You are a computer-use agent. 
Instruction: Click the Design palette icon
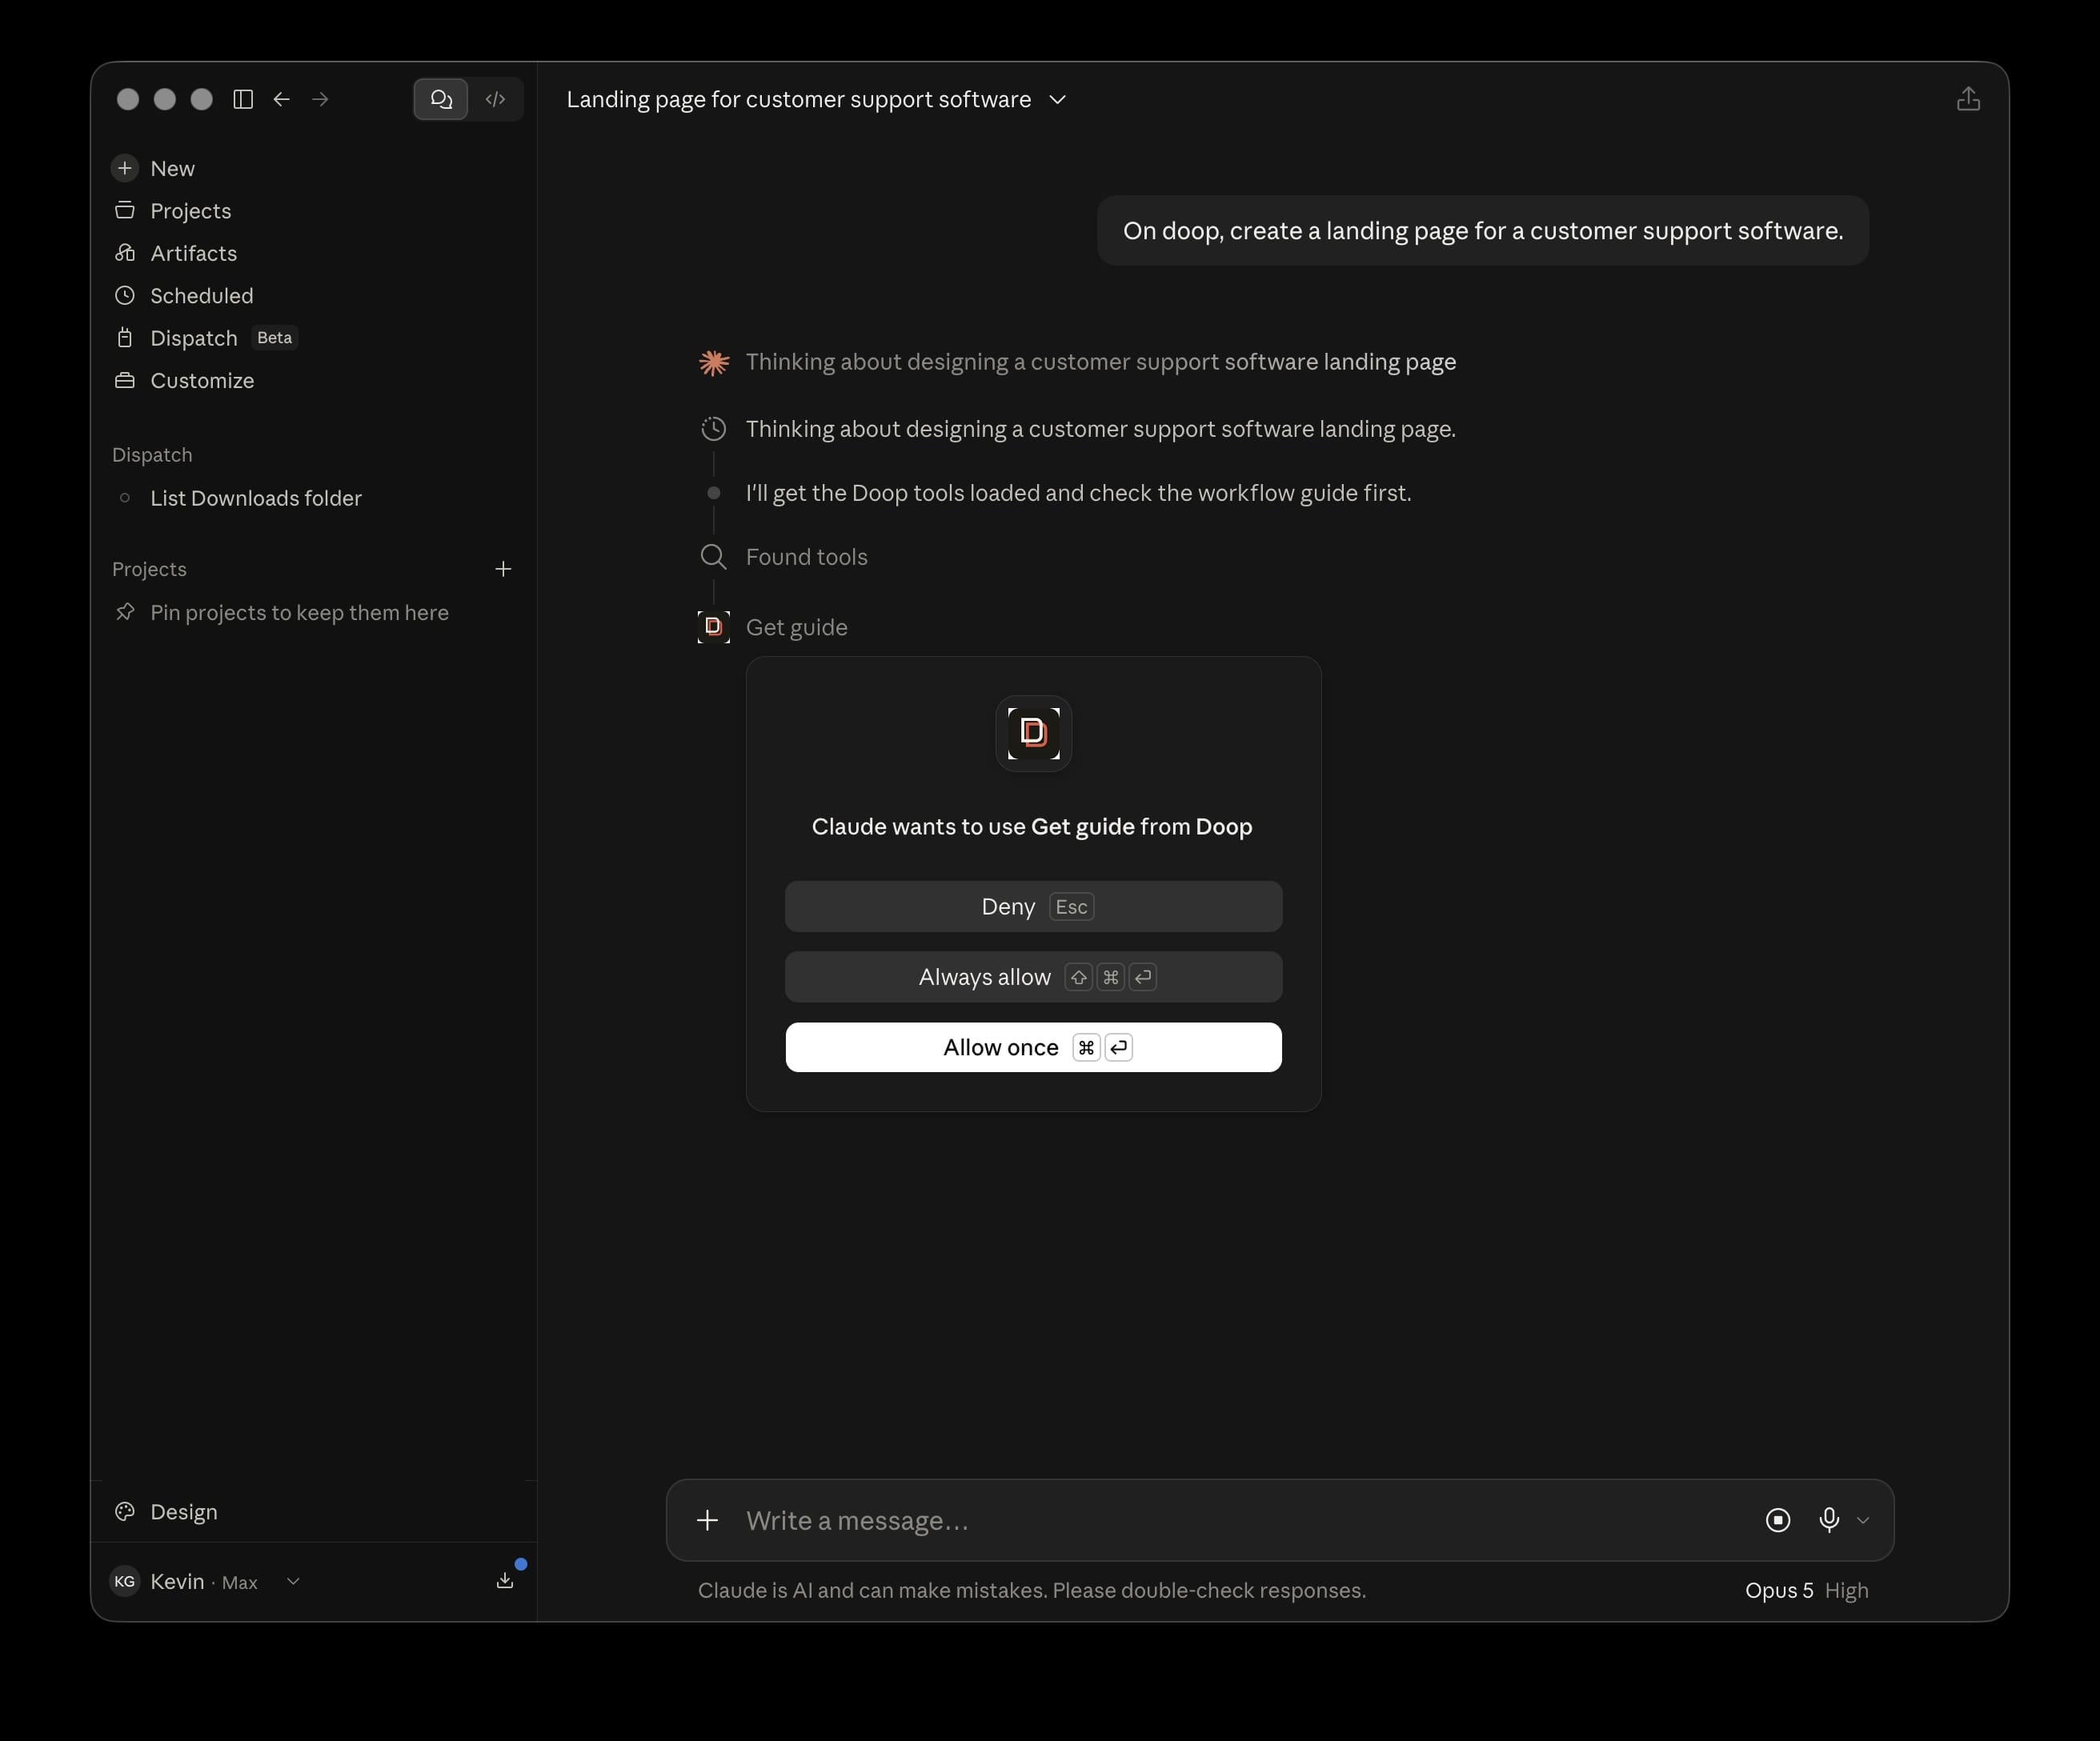click(x=125, y=1512)
